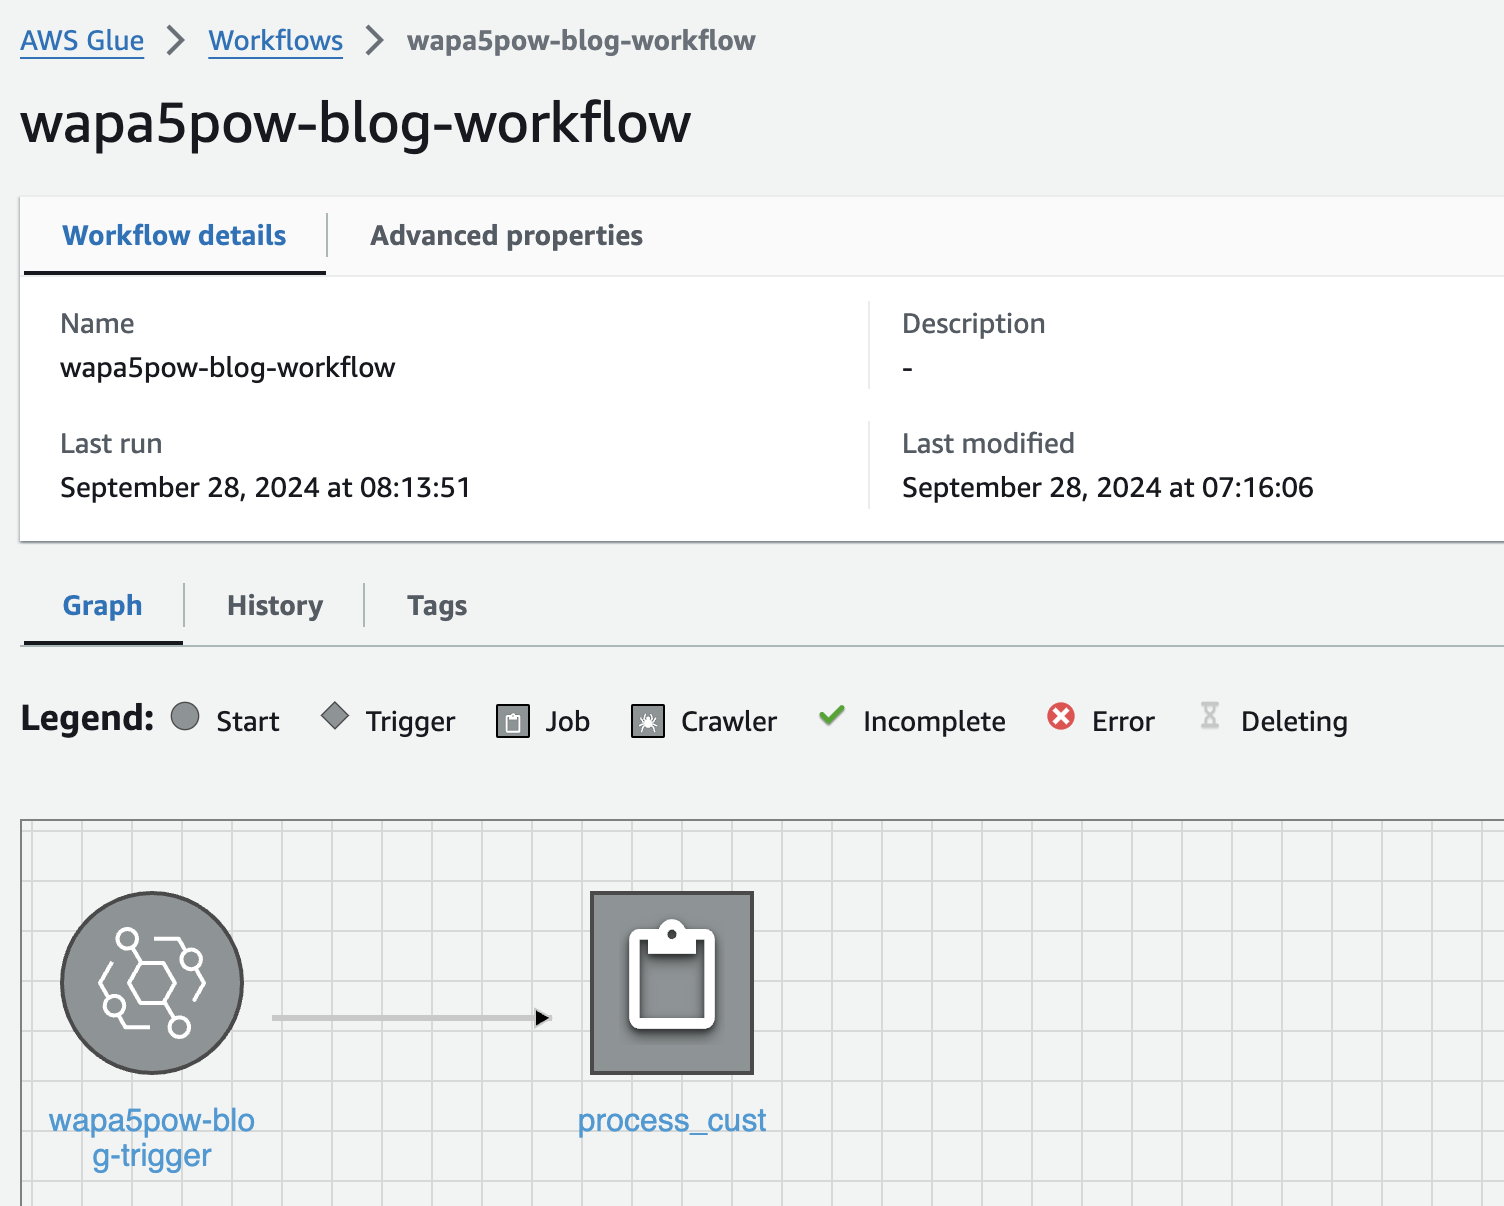This screenshot has width=1504, height=1206.
Task: Click the Last modified field label
Action: (x=988, y=444)
